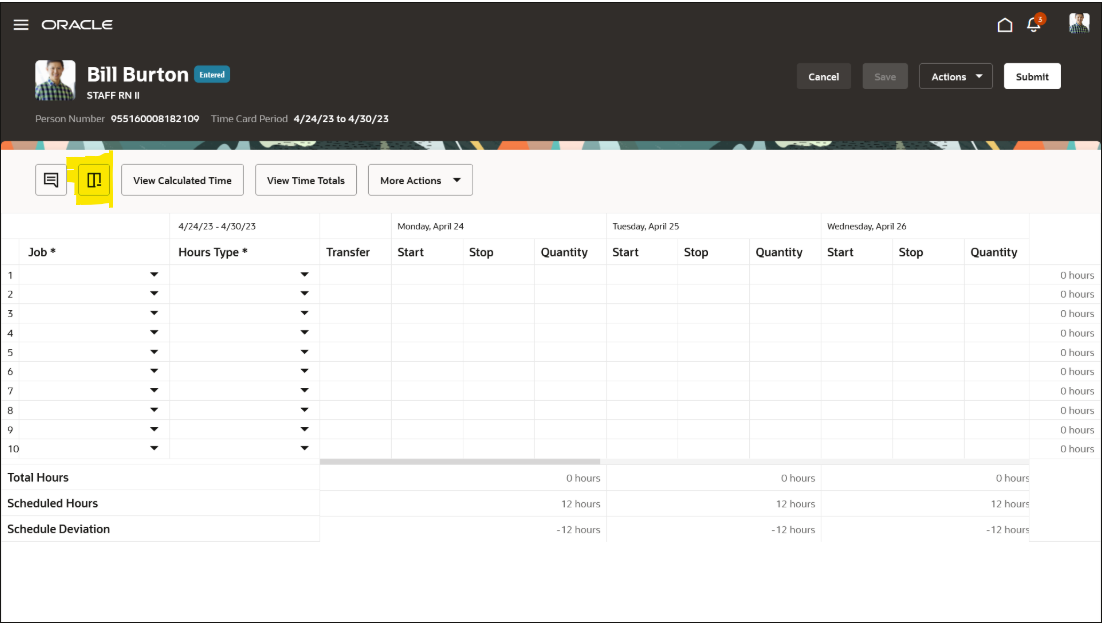This screenshot has height=624, width=1103.
Task: Open the More Actions dropdown
Action: pos(420,180)
